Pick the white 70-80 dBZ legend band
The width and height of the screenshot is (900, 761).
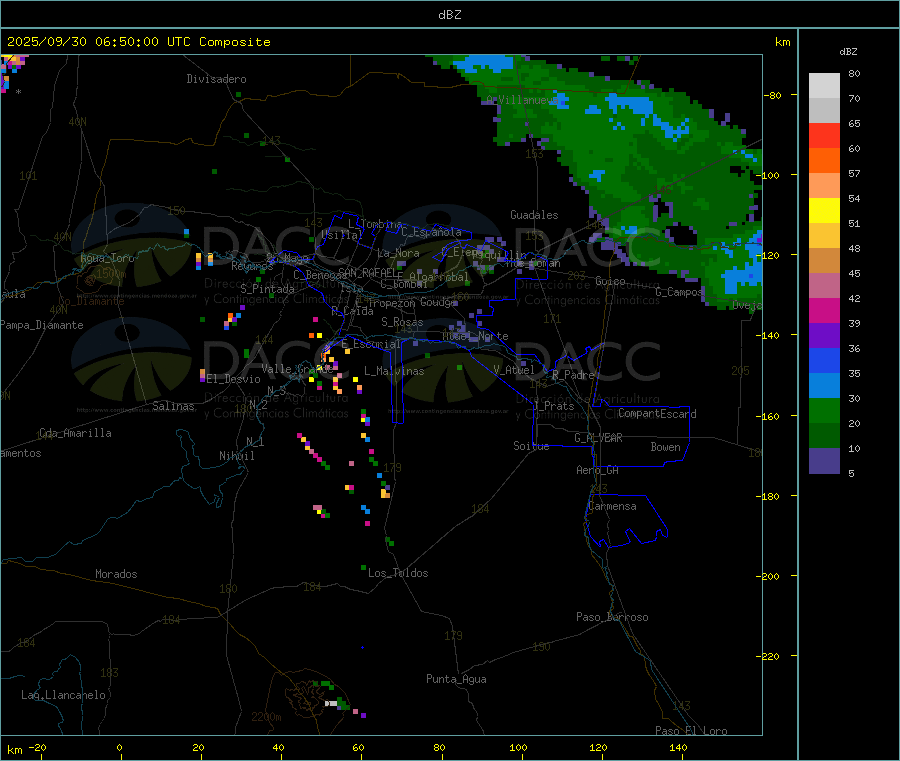[824, 86]
